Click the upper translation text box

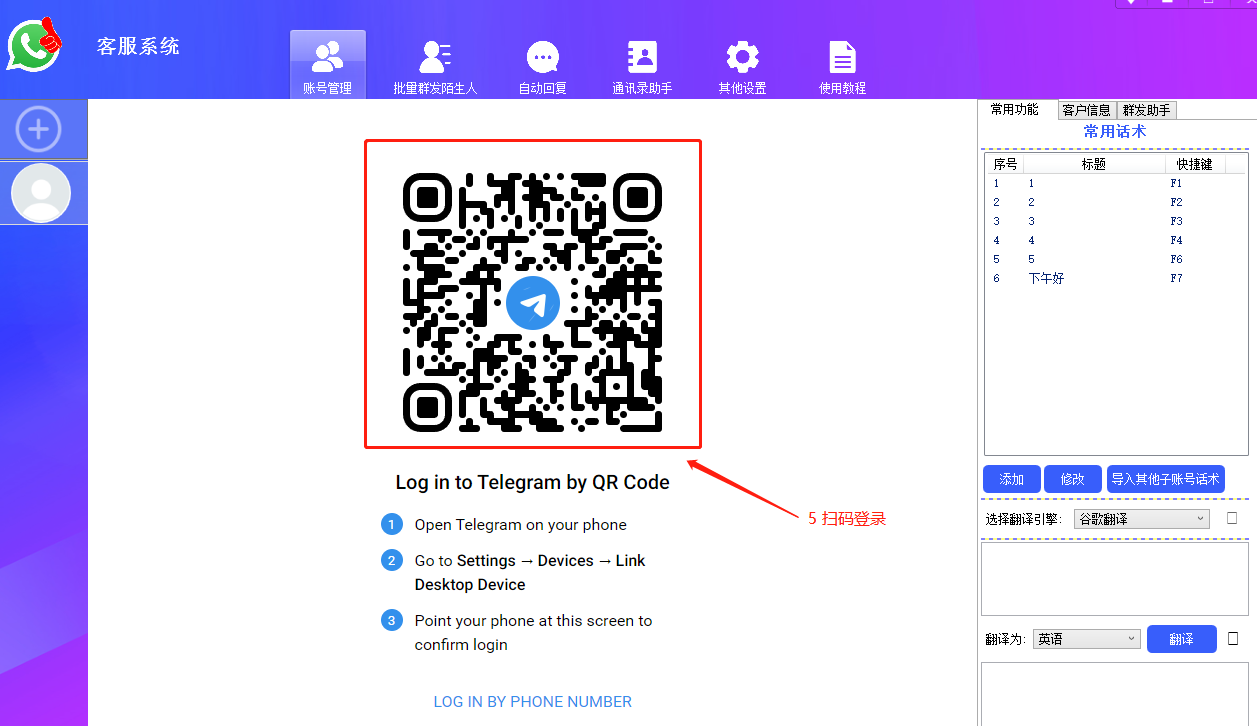pyautogui.click(x=1115, y=579)
